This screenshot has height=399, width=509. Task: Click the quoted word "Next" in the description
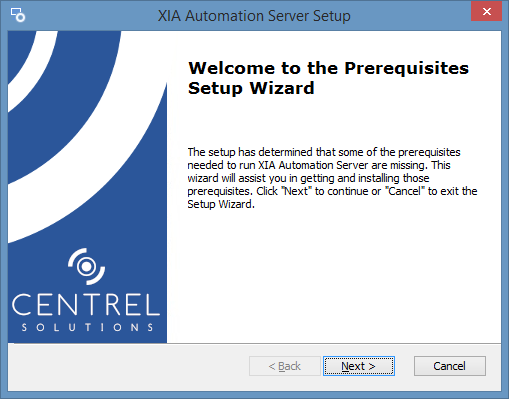296,191
